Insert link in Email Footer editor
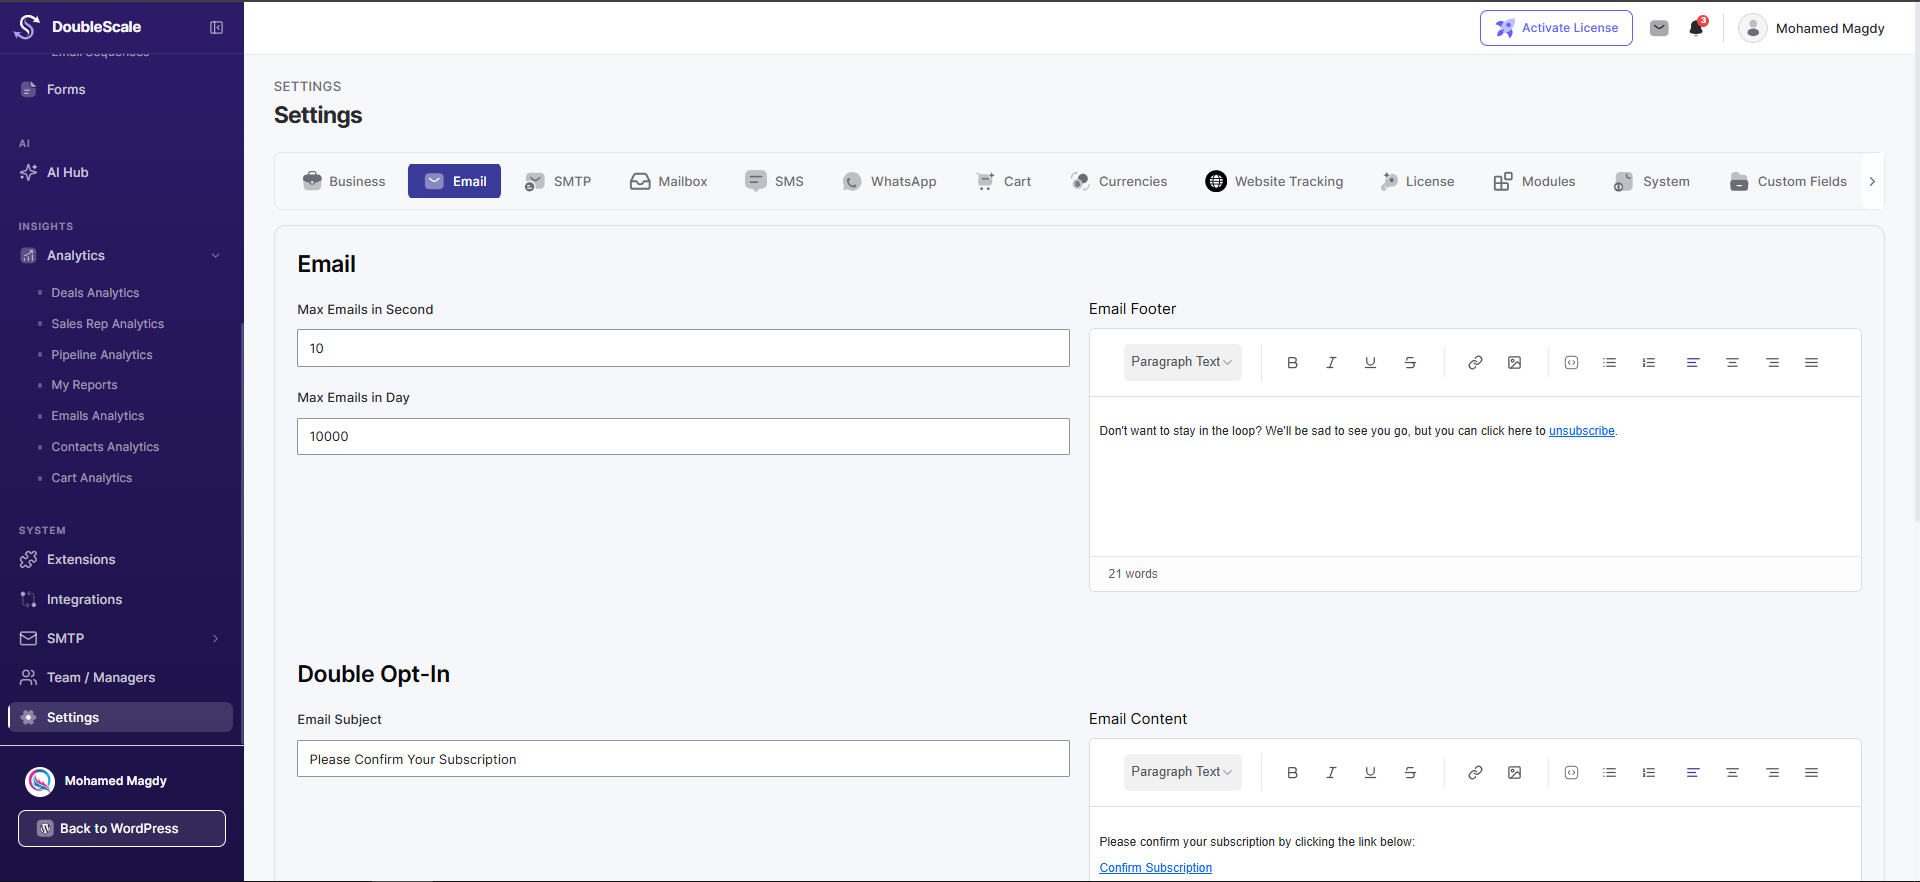 coord(1475,363)
